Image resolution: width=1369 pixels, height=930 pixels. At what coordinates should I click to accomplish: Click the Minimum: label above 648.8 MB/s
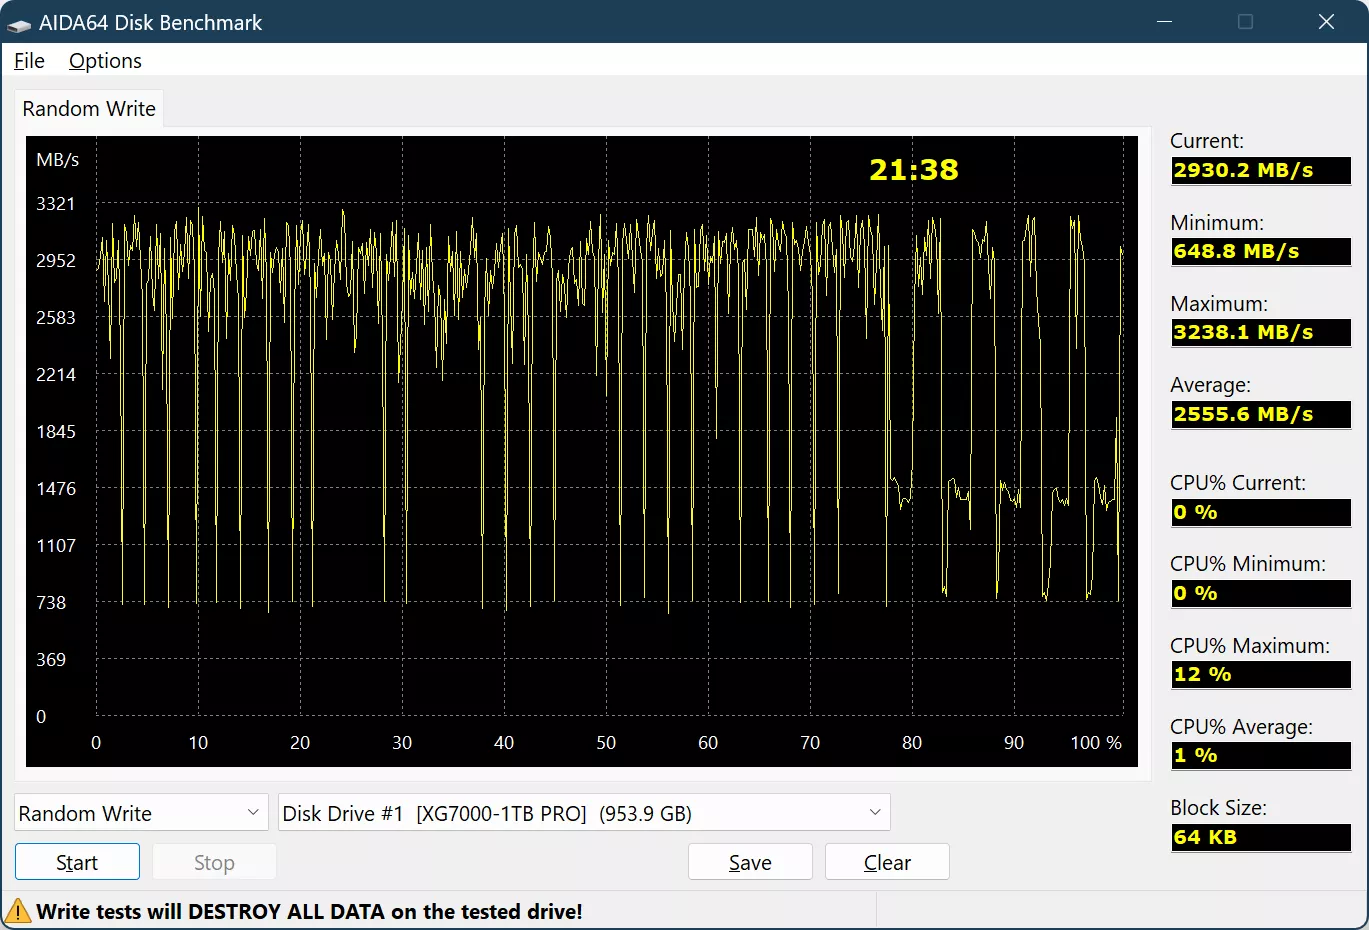(x=1217, y=223)
